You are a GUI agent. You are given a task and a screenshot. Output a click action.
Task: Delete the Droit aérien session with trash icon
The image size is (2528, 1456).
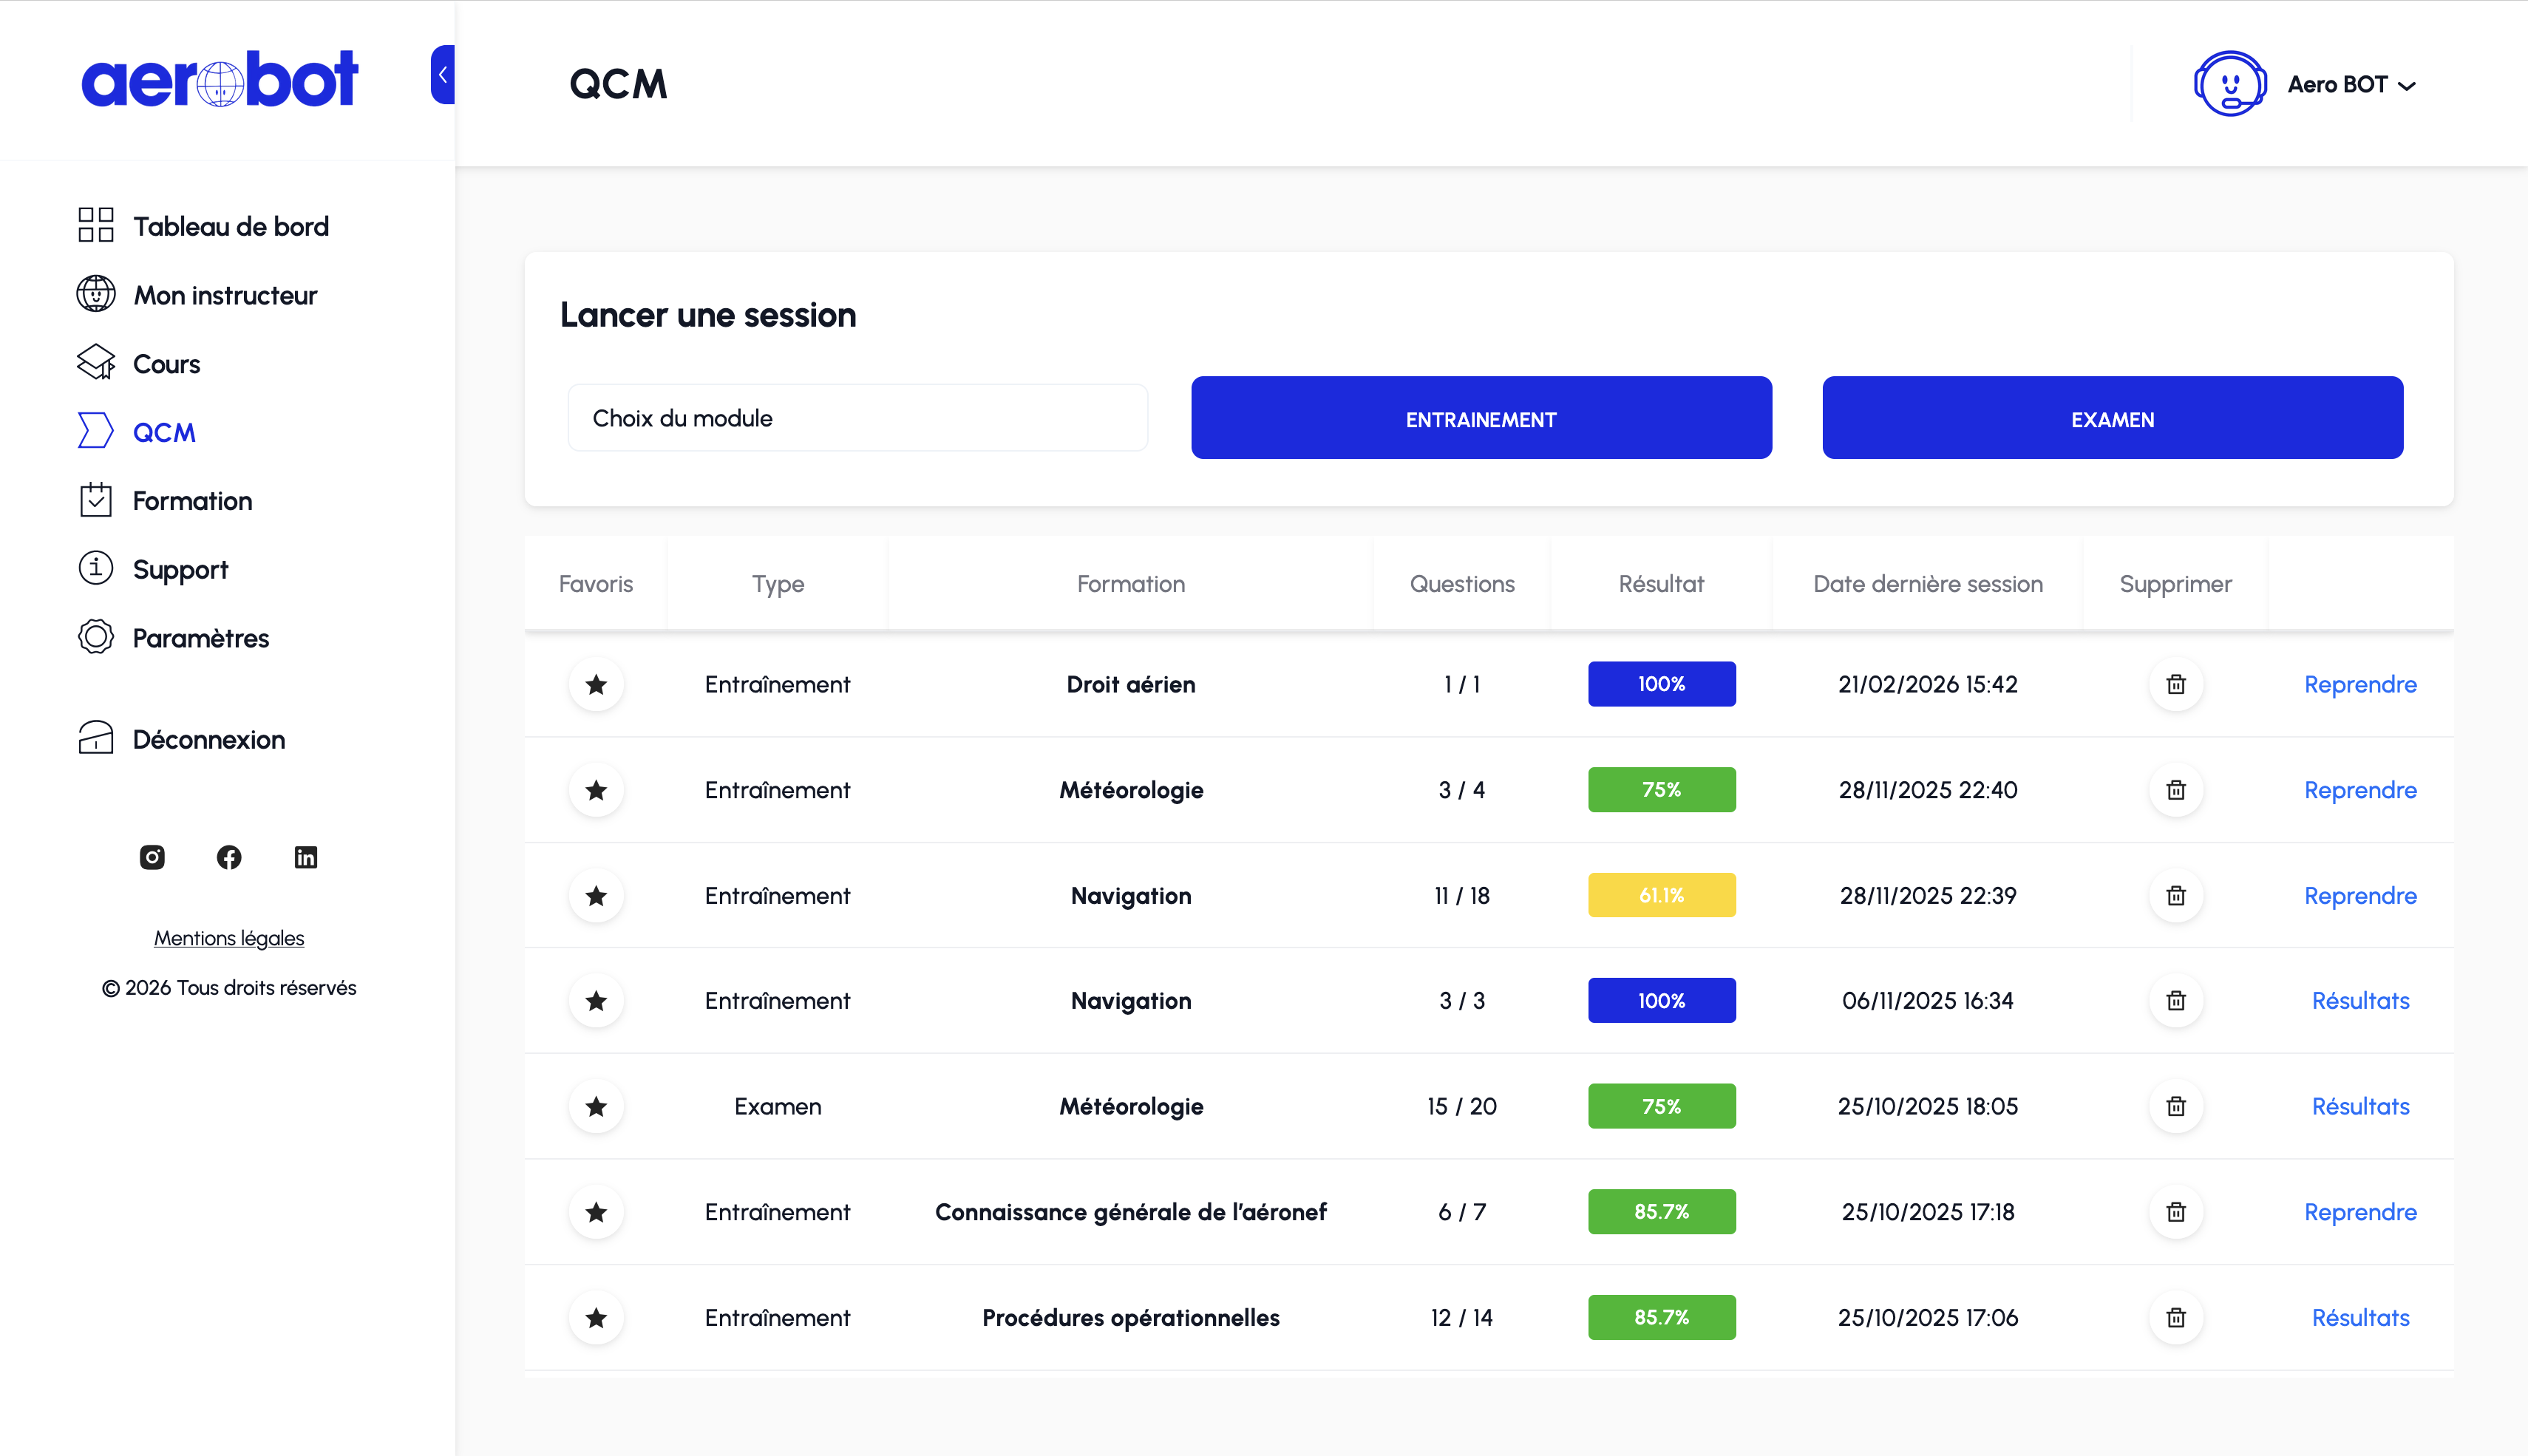(x=2176, y=685)
